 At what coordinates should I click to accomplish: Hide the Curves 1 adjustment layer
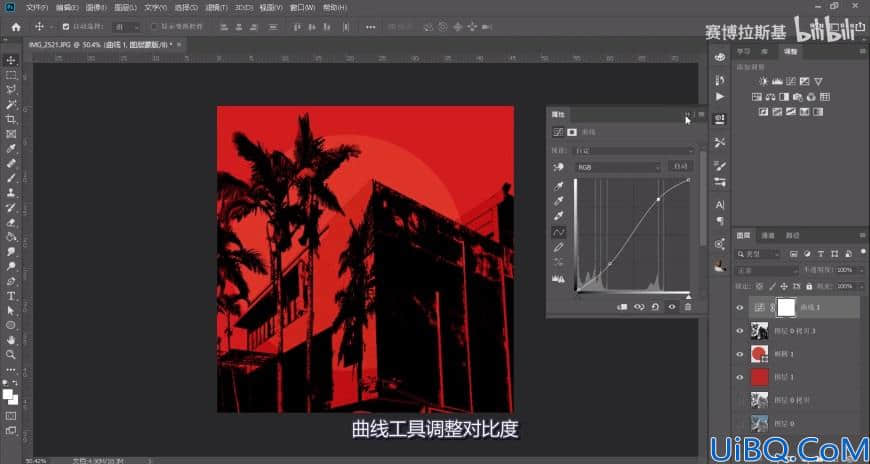pos(740,307)
